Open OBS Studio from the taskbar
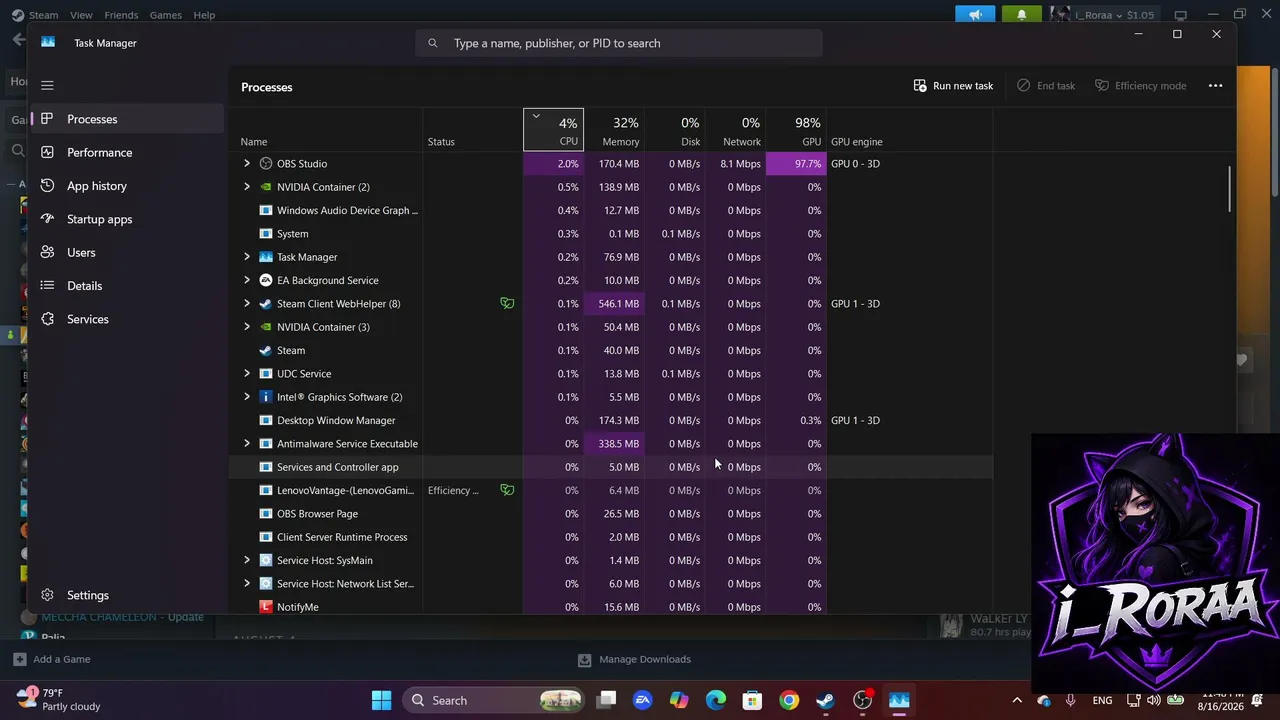The width and height of the screenshot is (1280, 720). point(862,700)
